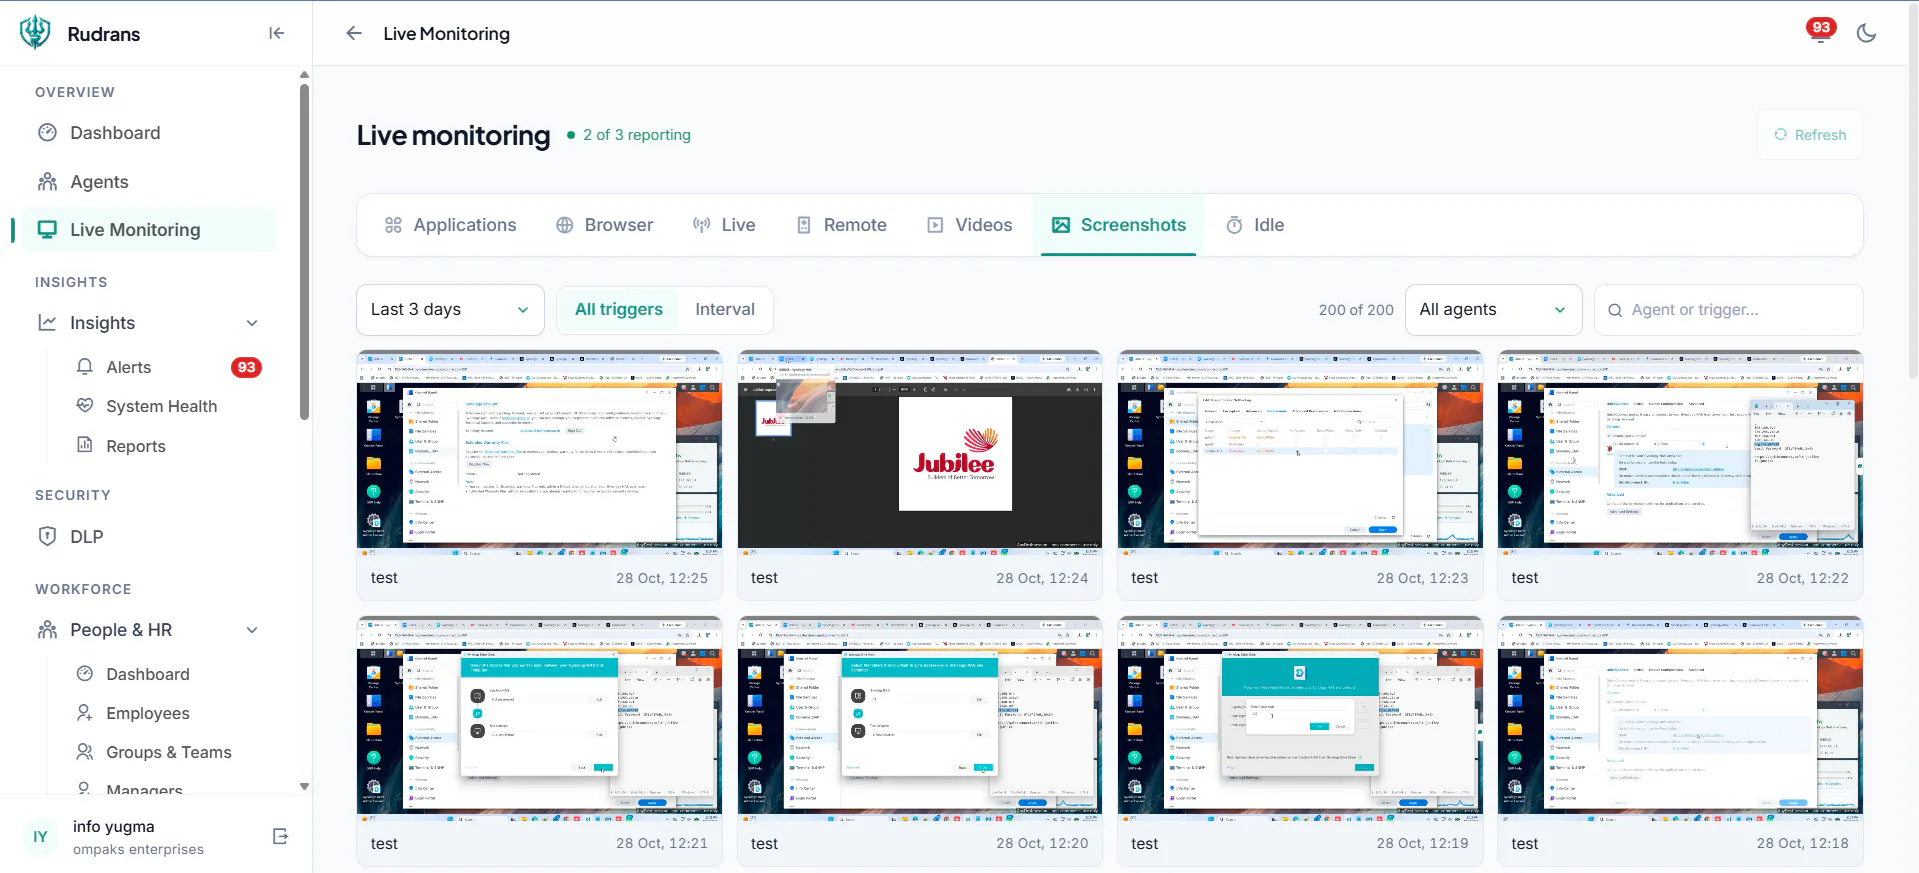Open the screenshot from 28 Oct, 12:25
Viewport: 1919px width, 873px height.
[x=540, y=475]
